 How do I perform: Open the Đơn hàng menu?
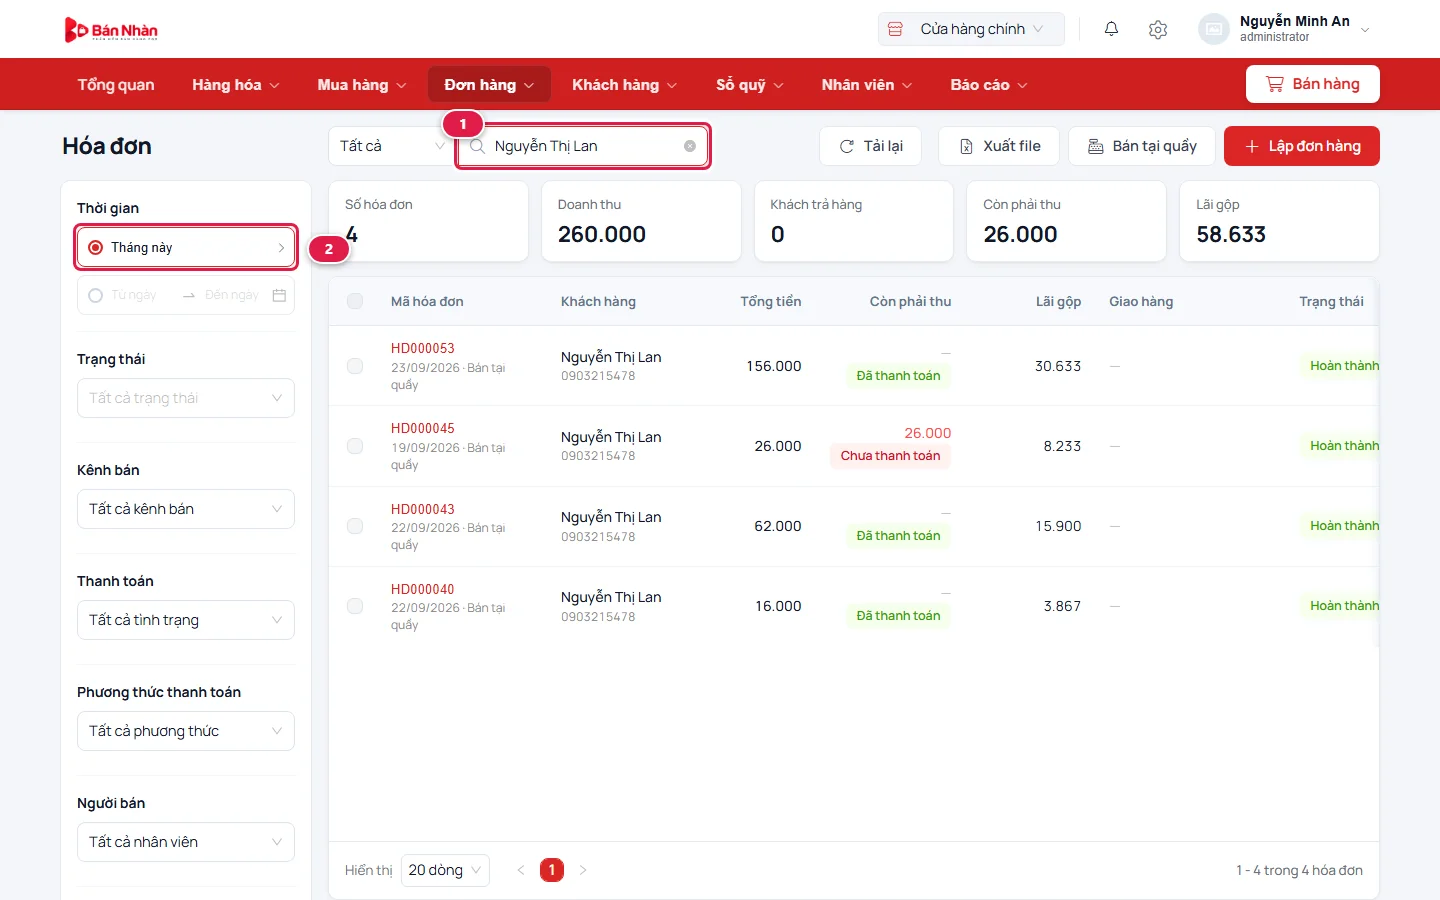pos(489,85)
